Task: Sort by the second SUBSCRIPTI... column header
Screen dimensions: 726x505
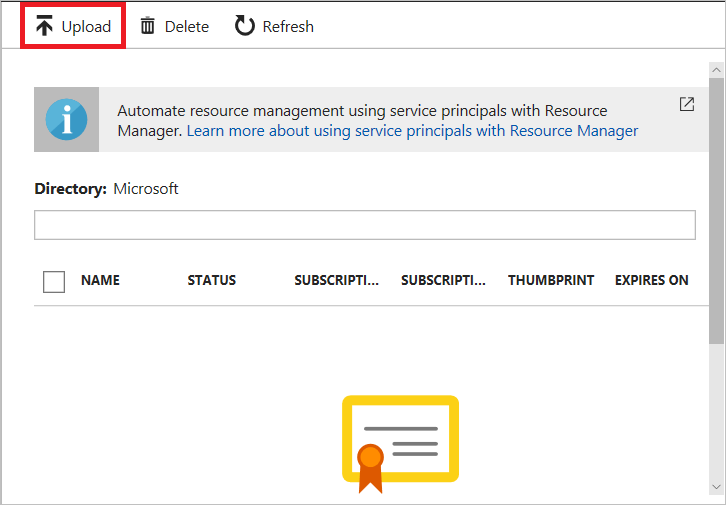Action: point(444,280)
